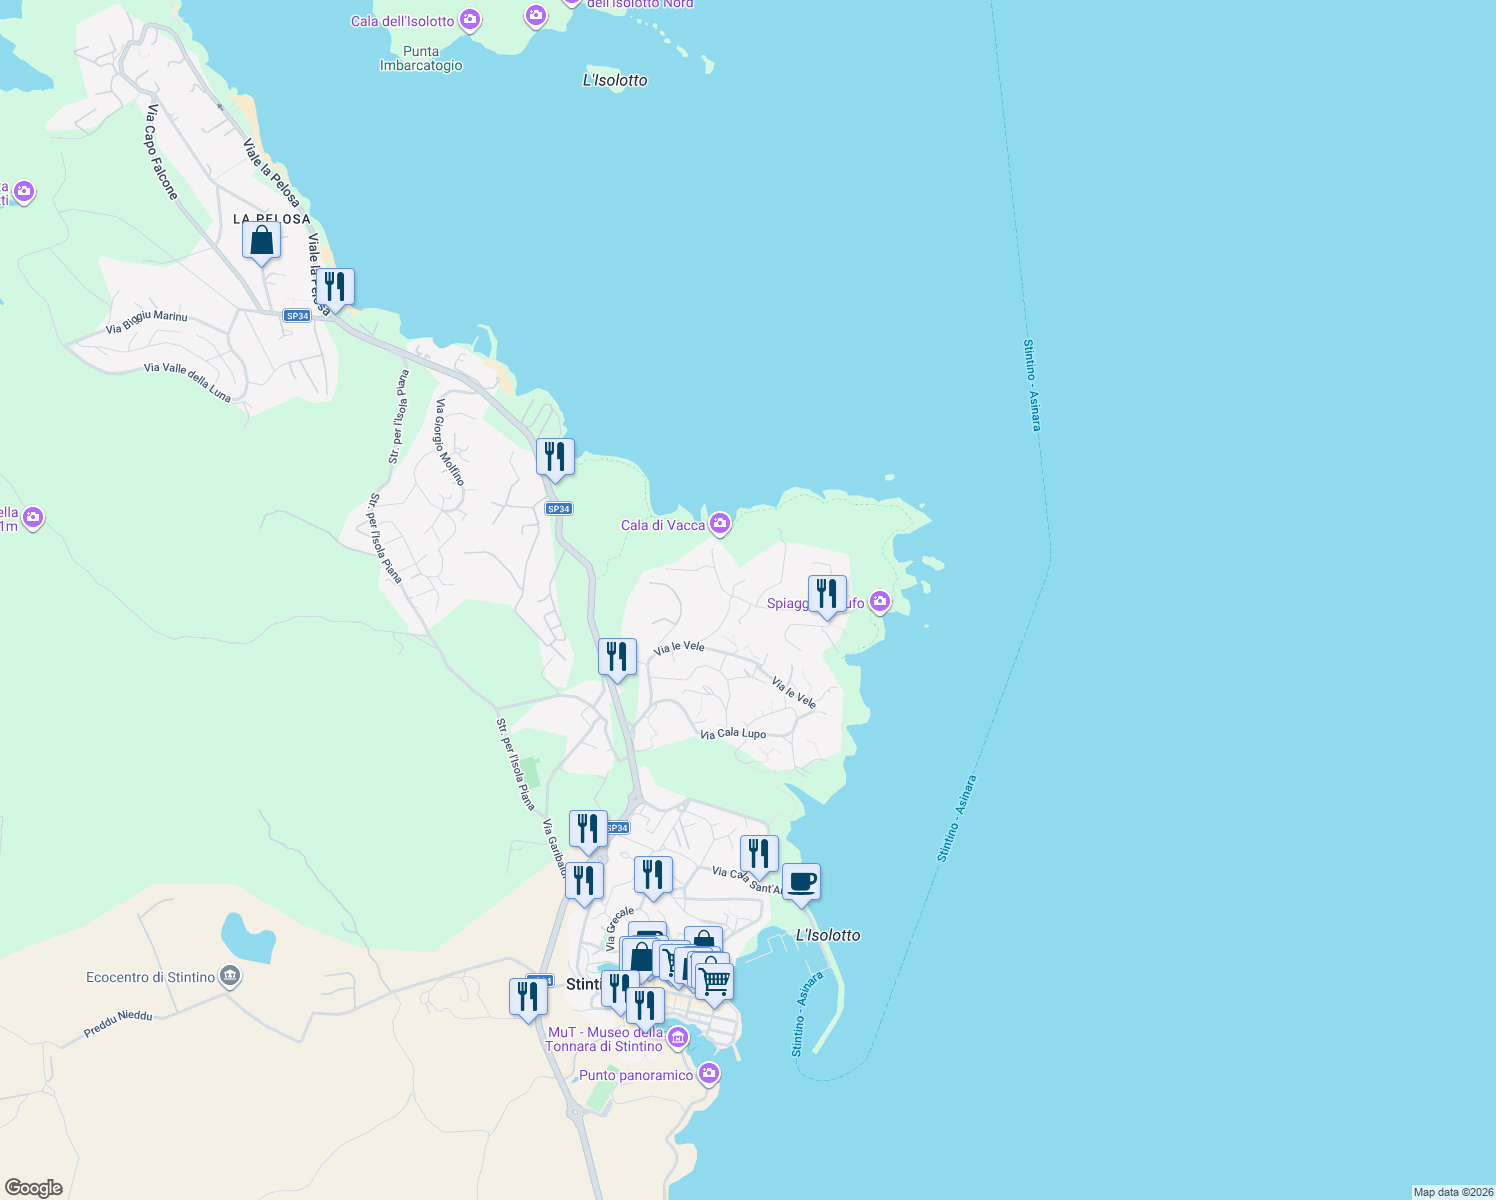Select the restaurant marker beside Via le Vele
This screenshot has height=1200, width=1496.
pyautogui.click(x=617, y=654)
